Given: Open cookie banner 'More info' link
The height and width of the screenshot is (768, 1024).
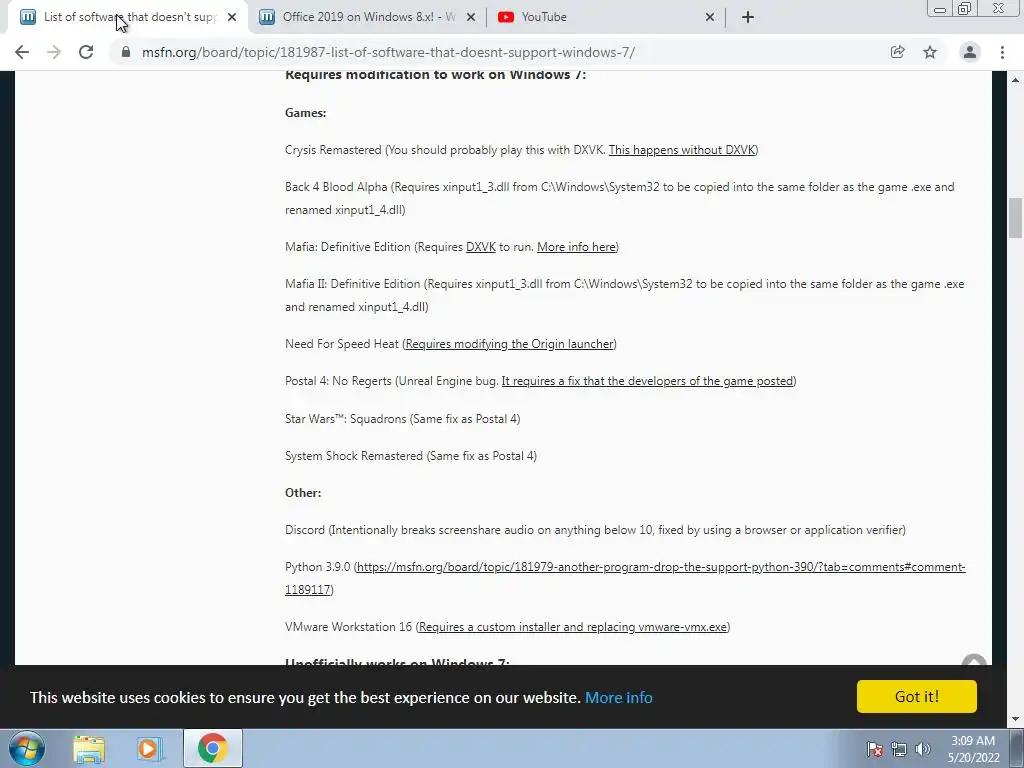Looking at the screenshot, I should [x=618, y=697].
